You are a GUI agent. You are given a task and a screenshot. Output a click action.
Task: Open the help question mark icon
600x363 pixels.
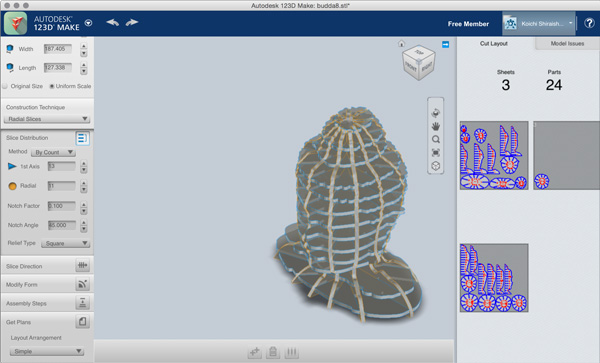tap(589, 23)
